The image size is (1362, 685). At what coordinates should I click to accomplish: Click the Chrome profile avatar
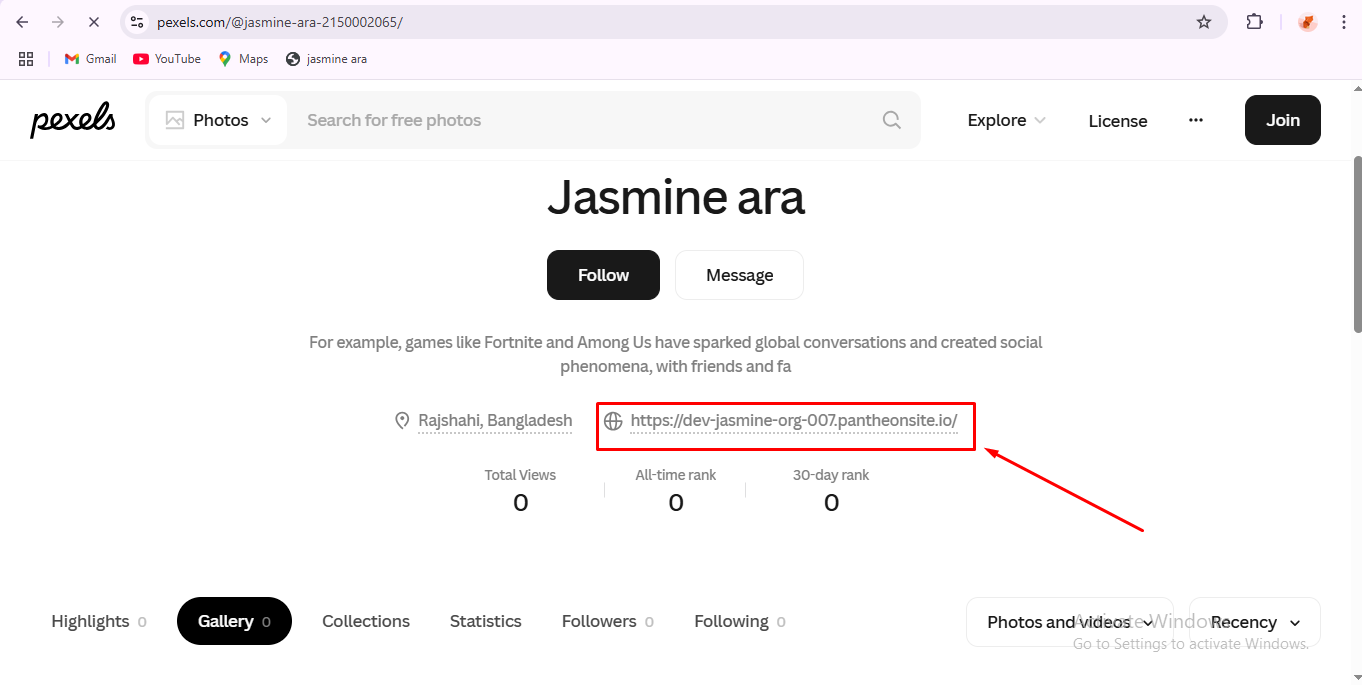click(1307, 22)
